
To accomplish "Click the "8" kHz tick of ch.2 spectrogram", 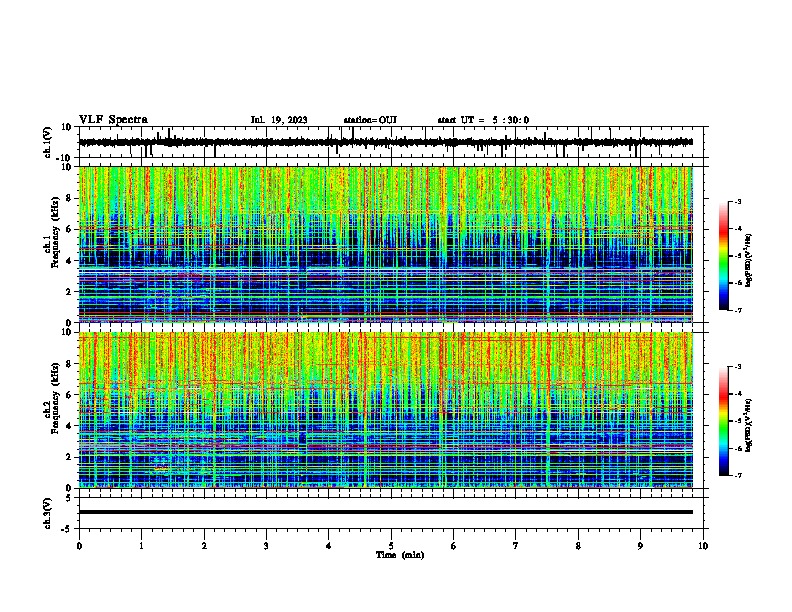I will click(69, 364).
